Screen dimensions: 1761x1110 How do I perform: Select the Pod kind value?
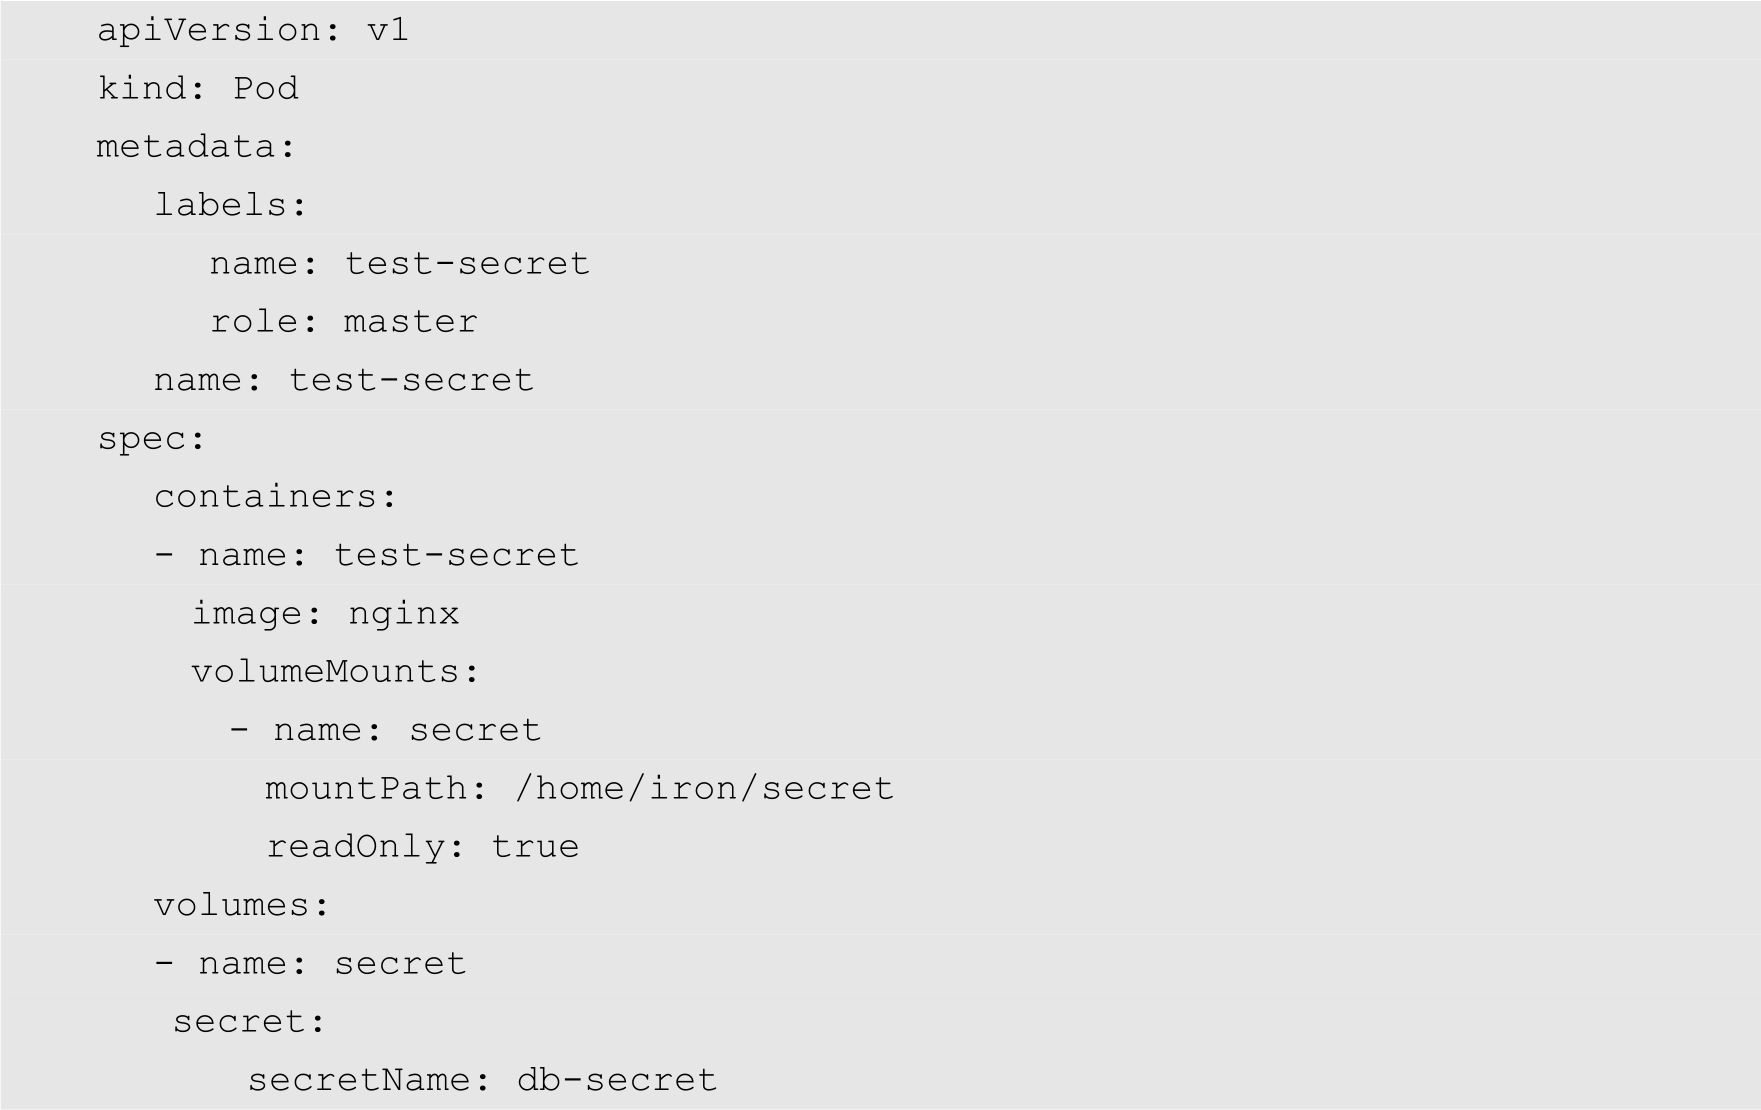[265, 88]
